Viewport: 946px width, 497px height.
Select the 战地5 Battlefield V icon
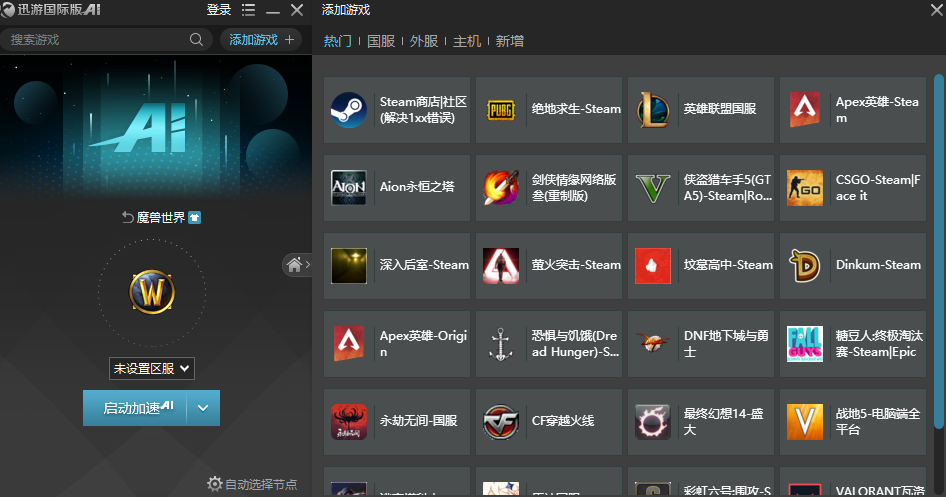coord(805,421)
